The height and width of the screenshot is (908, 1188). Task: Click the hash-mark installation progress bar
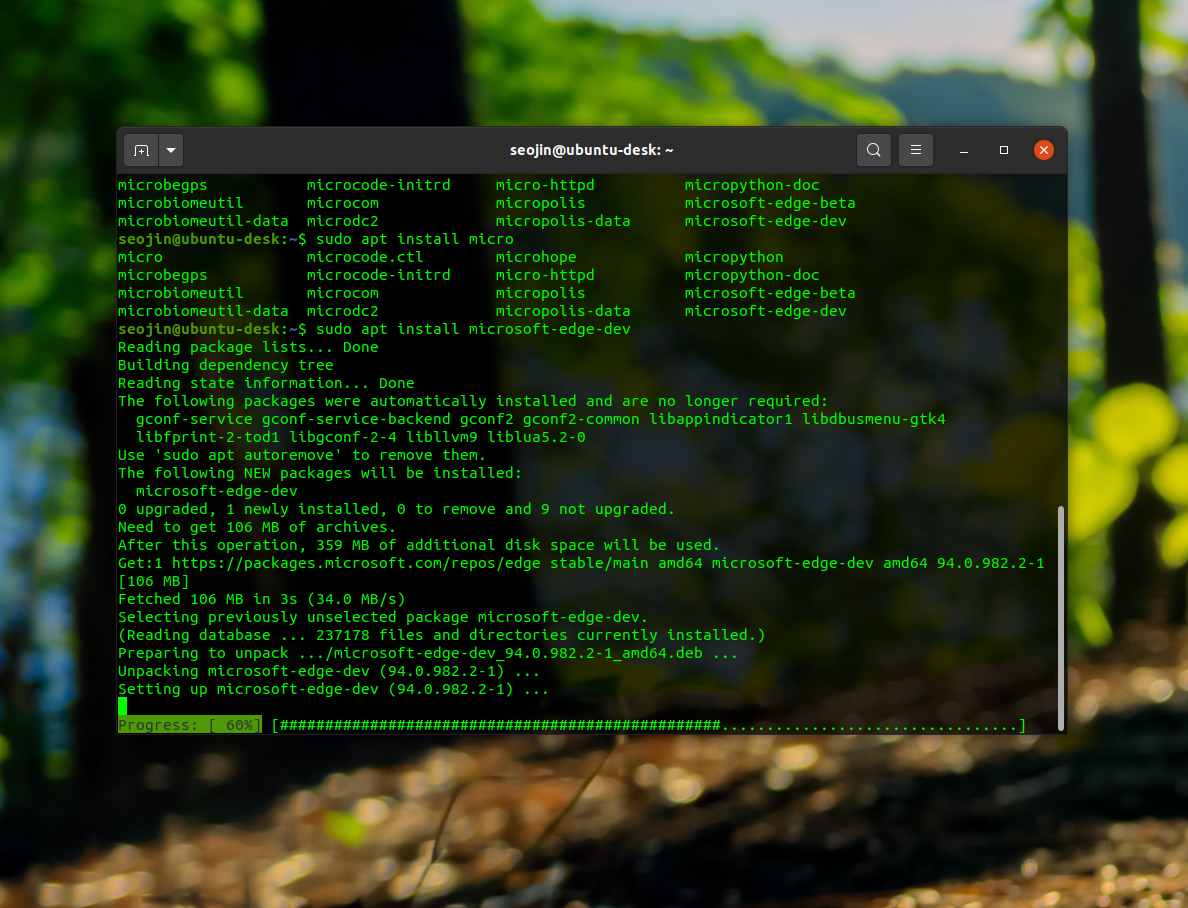point(649,725)
